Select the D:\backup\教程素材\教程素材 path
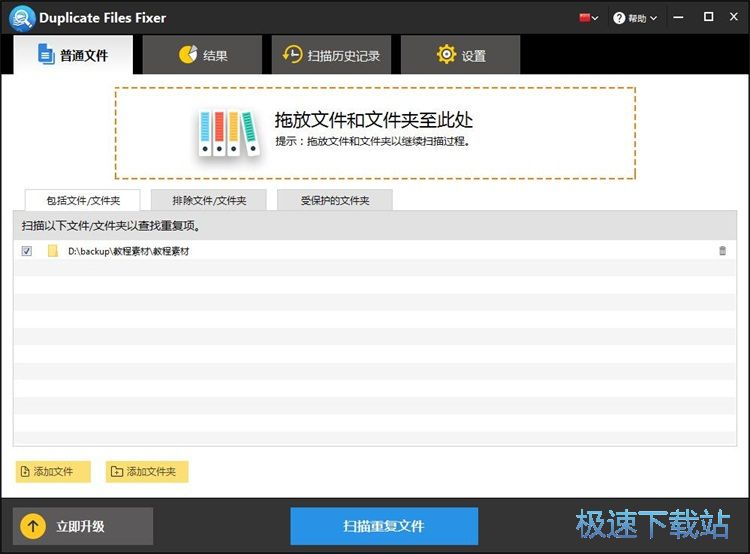 tap(128, 251)
